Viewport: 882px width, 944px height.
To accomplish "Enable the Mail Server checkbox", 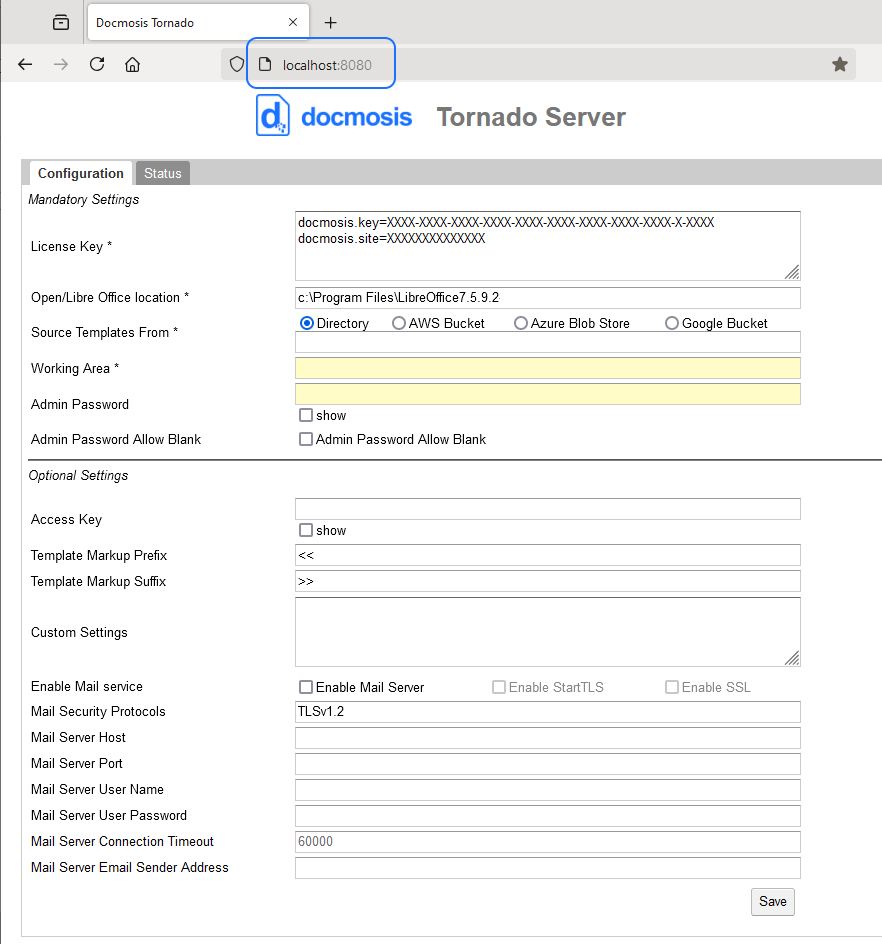I will [306, 687].
